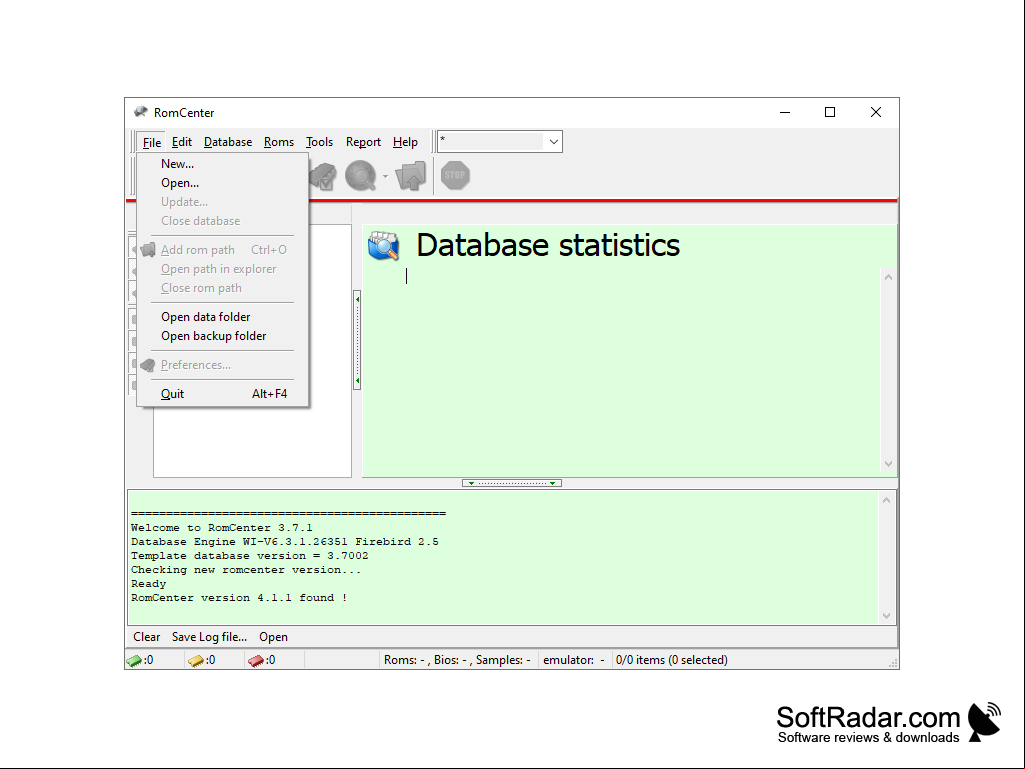Screen dimensions: 1025x769
Task: Open the Edit menu
Action: click(x=182, y=142)
